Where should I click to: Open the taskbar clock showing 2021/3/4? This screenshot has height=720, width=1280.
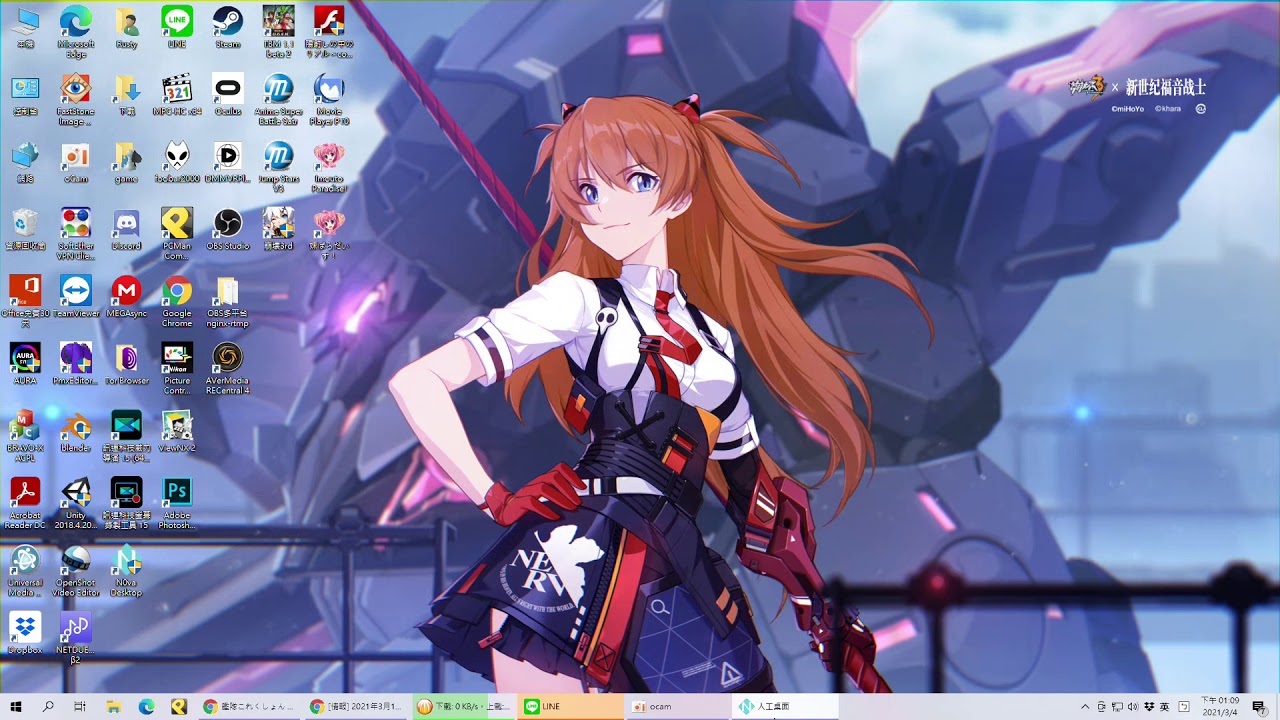click(x=1220, y=706)
